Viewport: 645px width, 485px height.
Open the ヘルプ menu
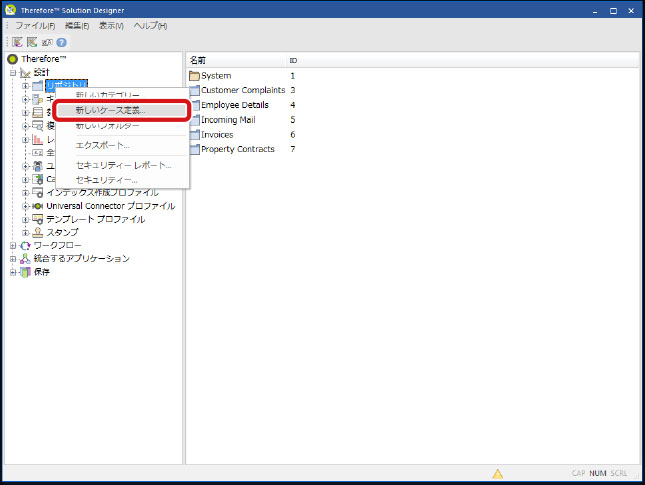[150, 25]
